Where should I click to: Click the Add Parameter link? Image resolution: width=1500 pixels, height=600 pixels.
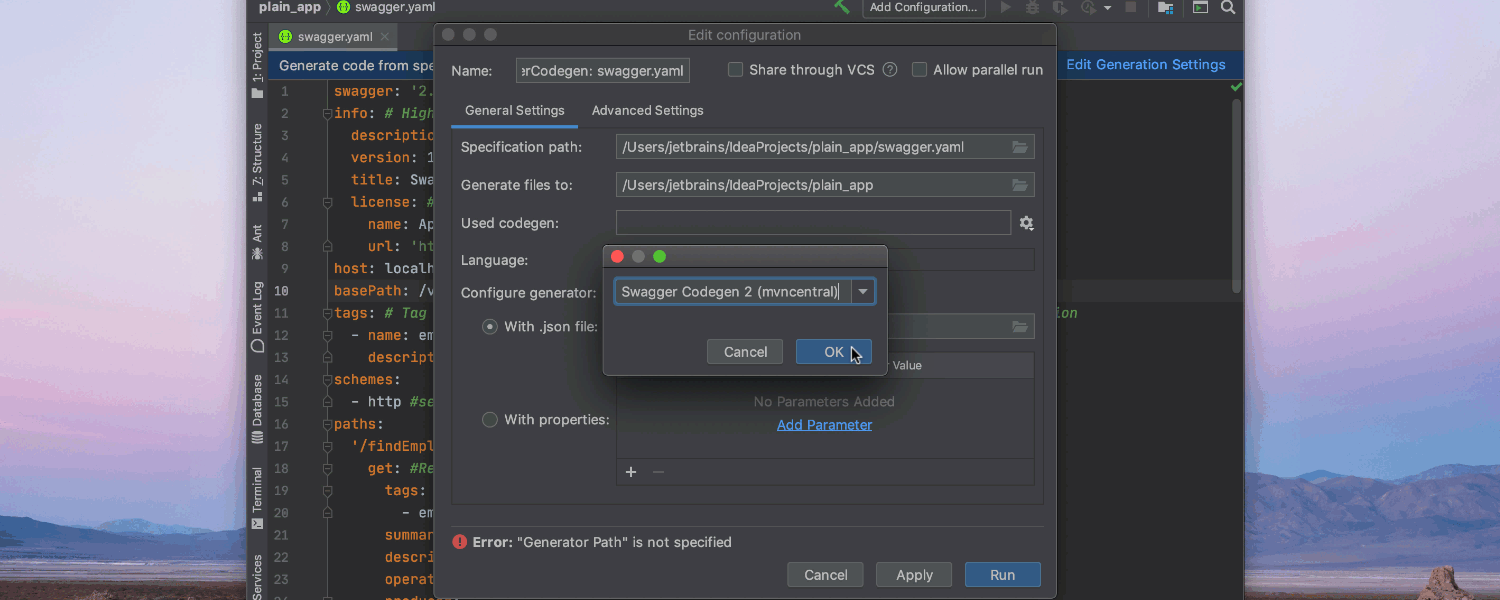tap(824, 425)
